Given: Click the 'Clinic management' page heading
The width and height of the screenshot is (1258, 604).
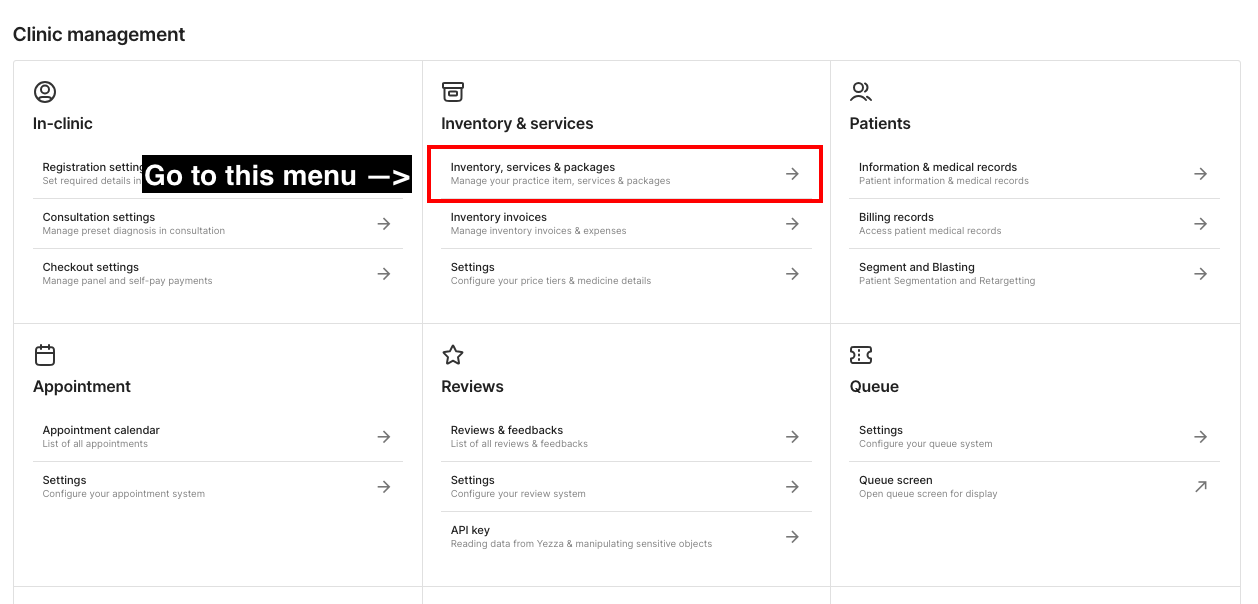Looking at the screenshot, I should (x=99, y=34).
